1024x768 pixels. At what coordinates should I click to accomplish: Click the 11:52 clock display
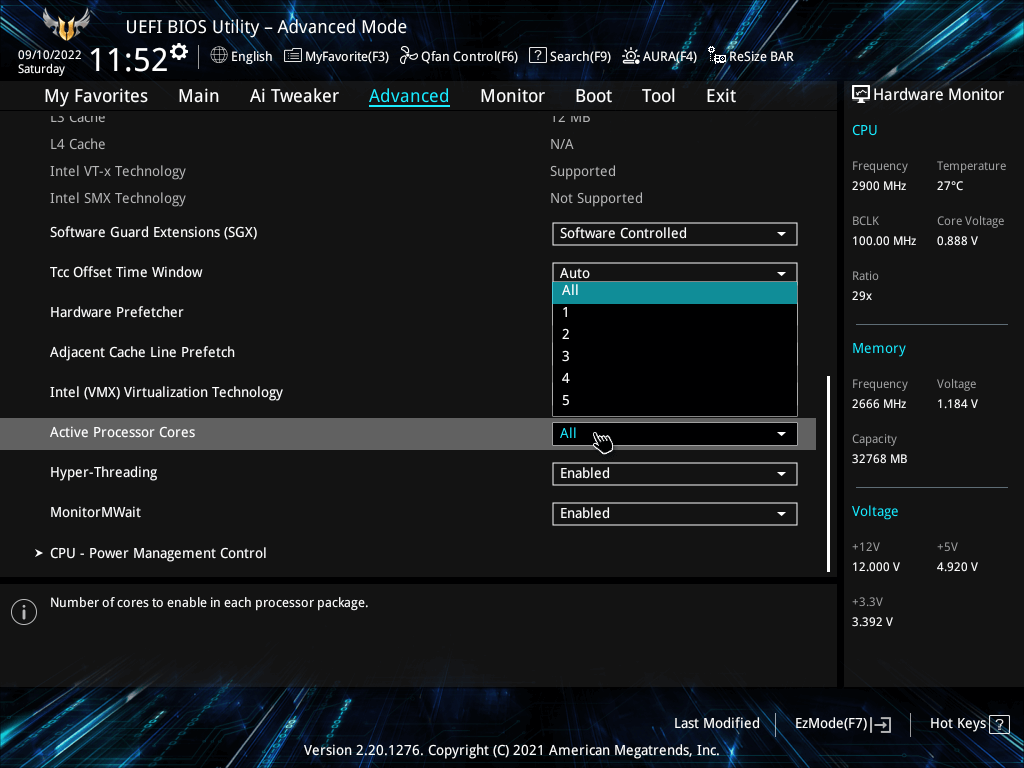click(129, 60)
